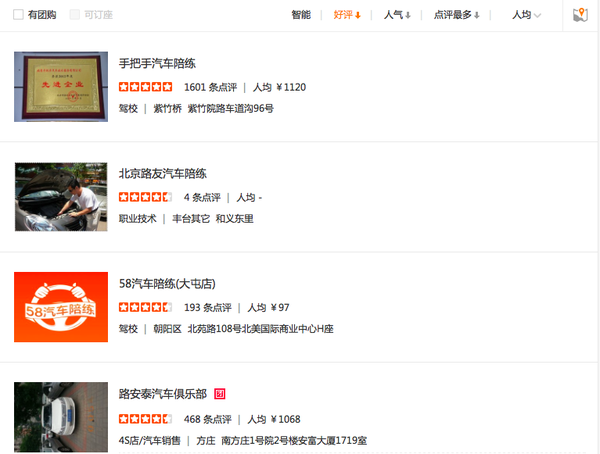Expand the 人均 price dropdown
Viewport: 600px width, 454px height.
point(527,15)
